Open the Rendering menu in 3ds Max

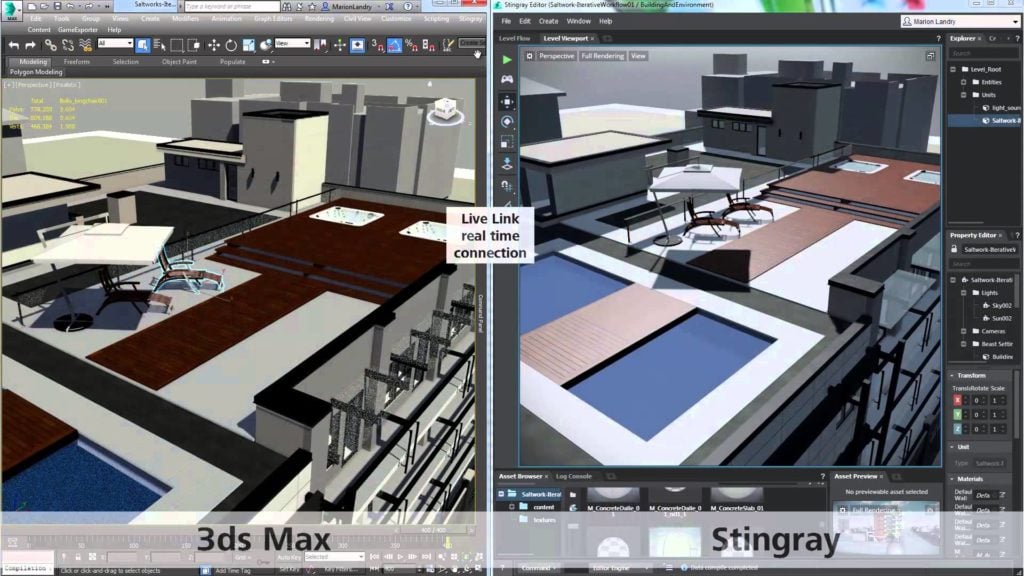pyautogui.click(x=319, y=19)
